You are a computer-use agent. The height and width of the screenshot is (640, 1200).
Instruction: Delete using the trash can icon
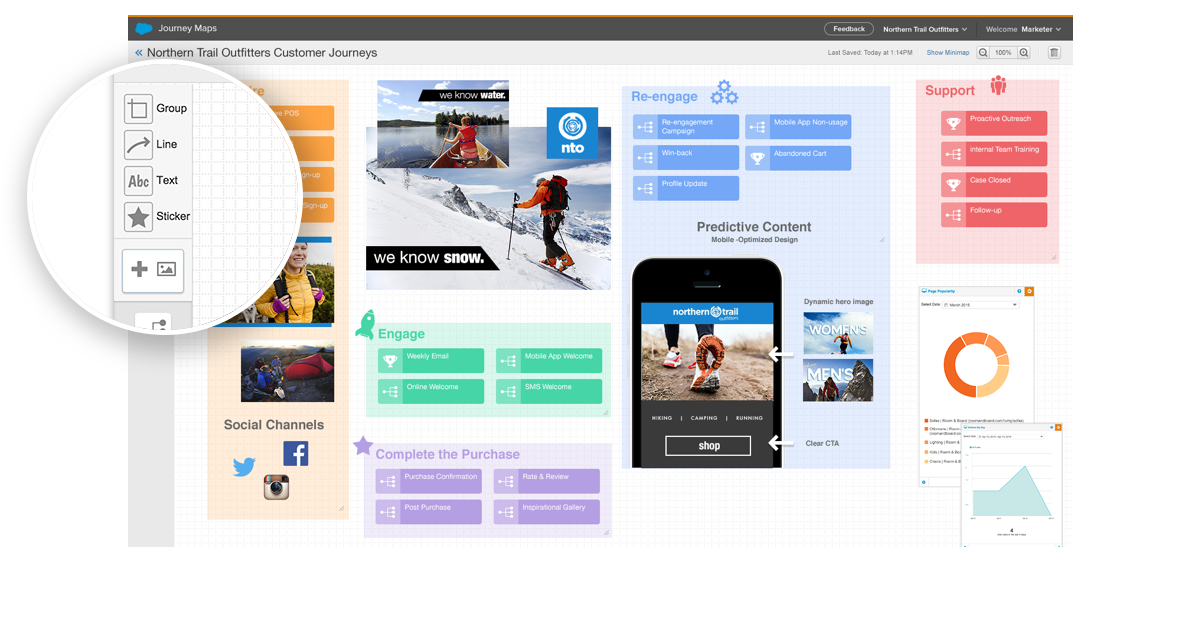click(x=1054, y=53)
